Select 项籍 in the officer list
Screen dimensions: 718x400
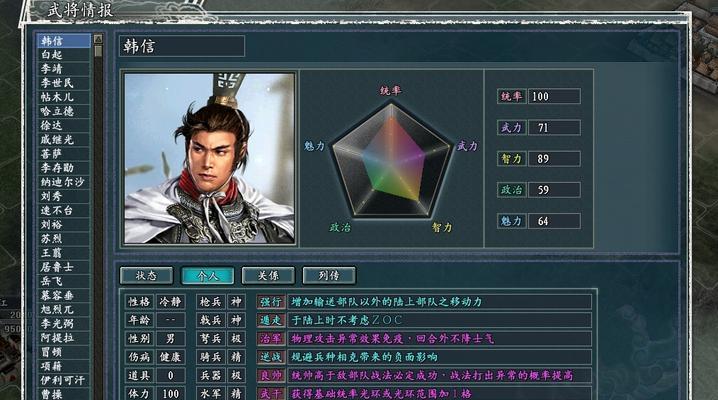[x=64, y=367]
